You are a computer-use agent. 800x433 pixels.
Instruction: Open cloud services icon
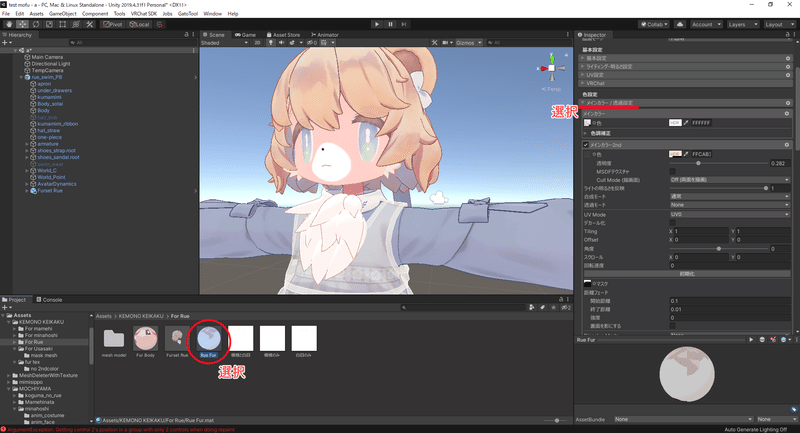(680, 24)
